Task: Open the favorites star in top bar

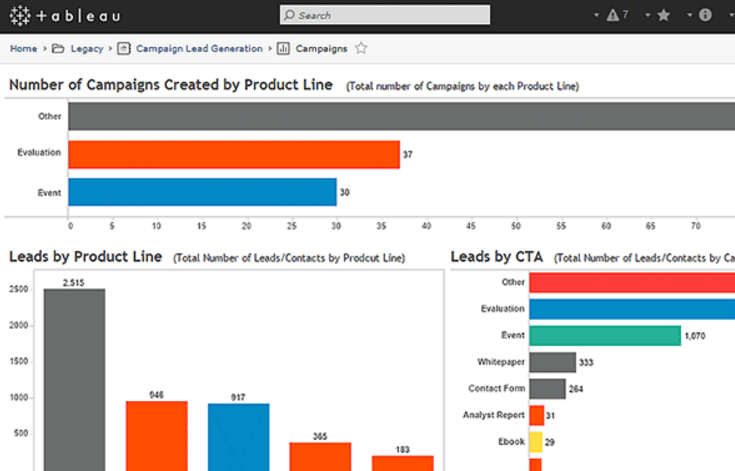Action: 664,15
